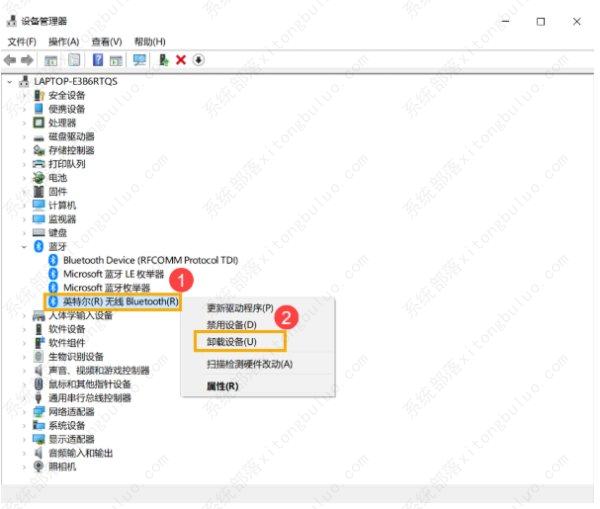
Task: Select the 软件组件 row
Action: coord(67,343)
